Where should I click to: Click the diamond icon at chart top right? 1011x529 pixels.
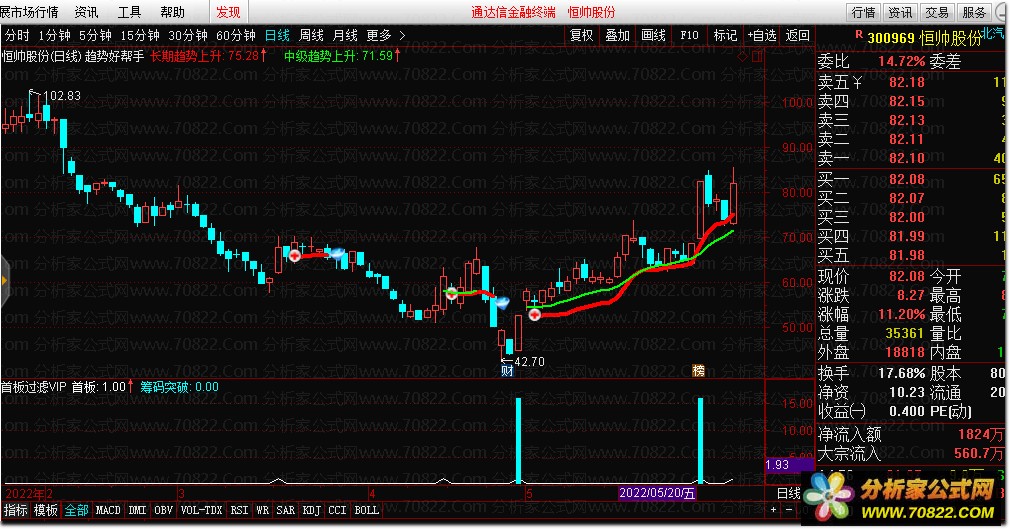point(743,56)
